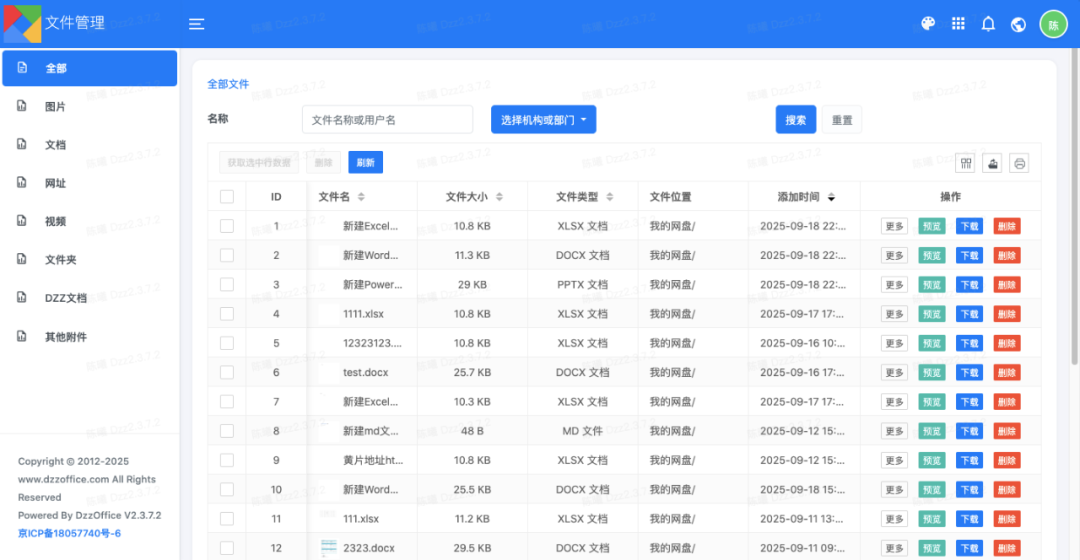
Task: Click the 文件名称或用户名 input field
Action: coord(387,120)
